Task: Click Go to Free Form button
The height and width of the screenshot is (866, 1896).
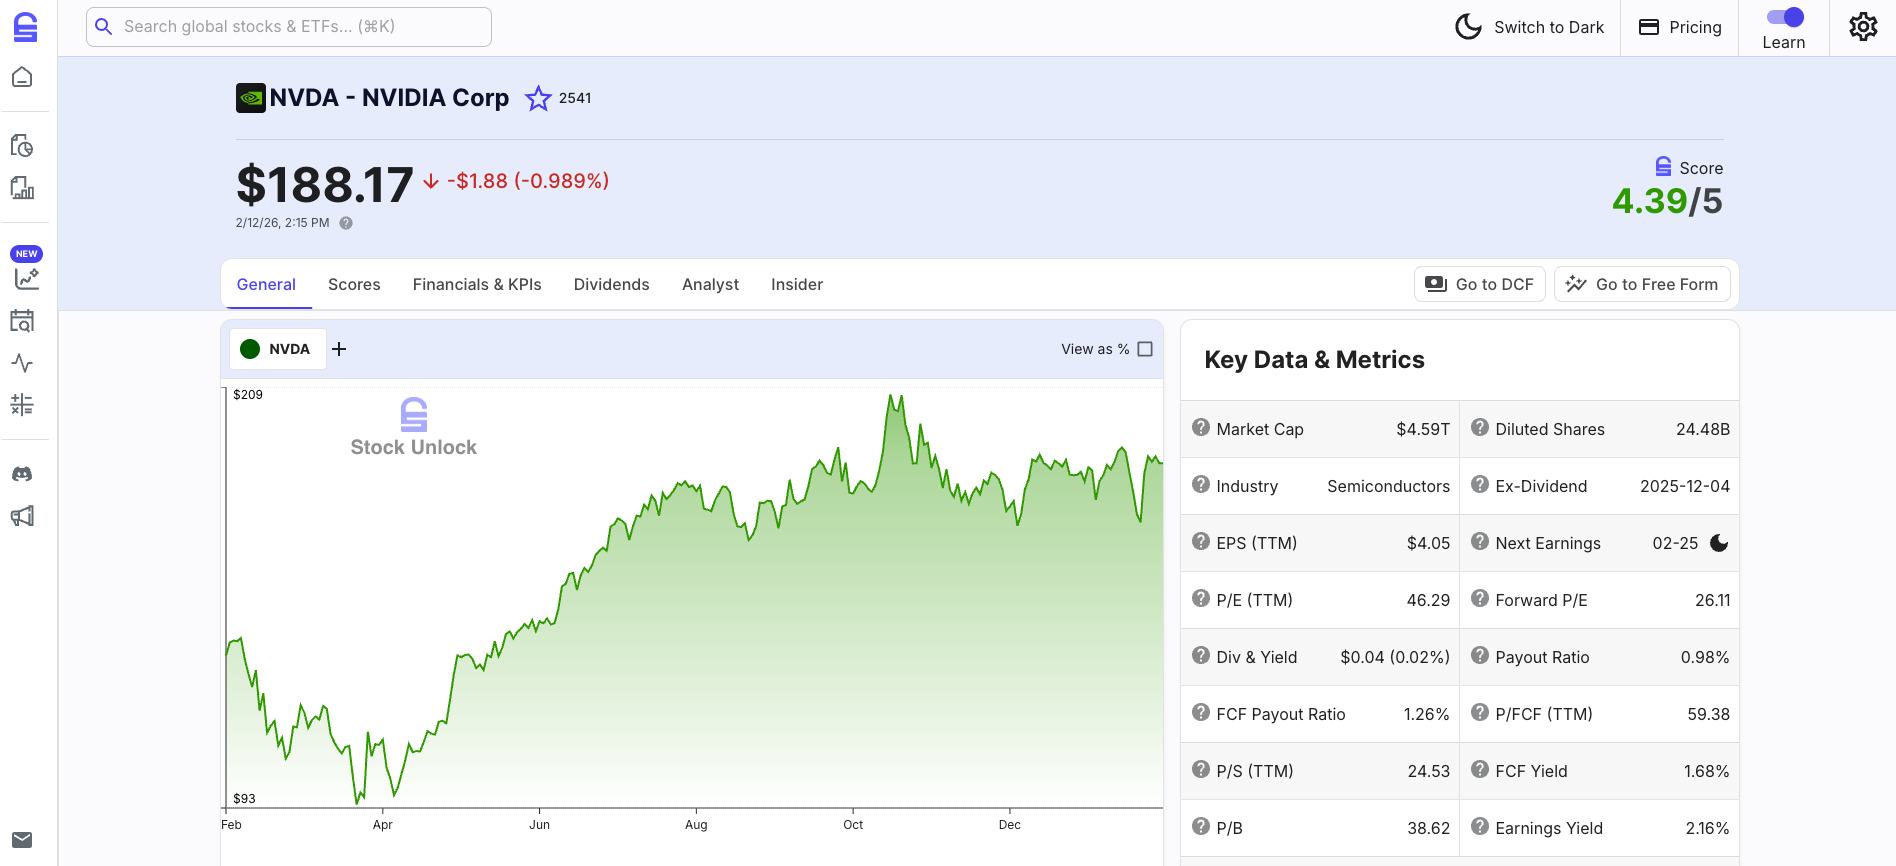Action: (x=1642, y=284)
